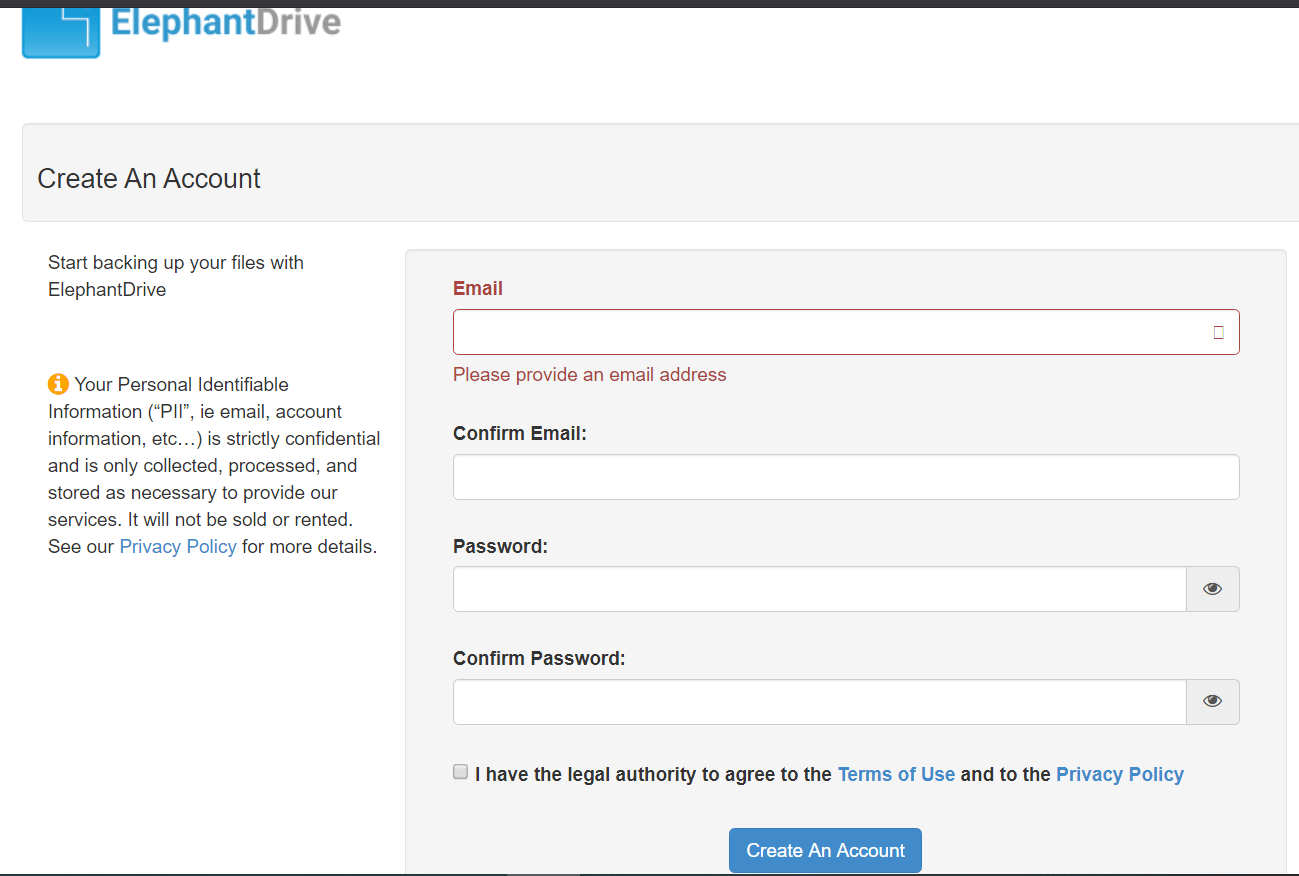Reveal the Confirm Password field contents
1299x876 pixels.
[1212, 701]
